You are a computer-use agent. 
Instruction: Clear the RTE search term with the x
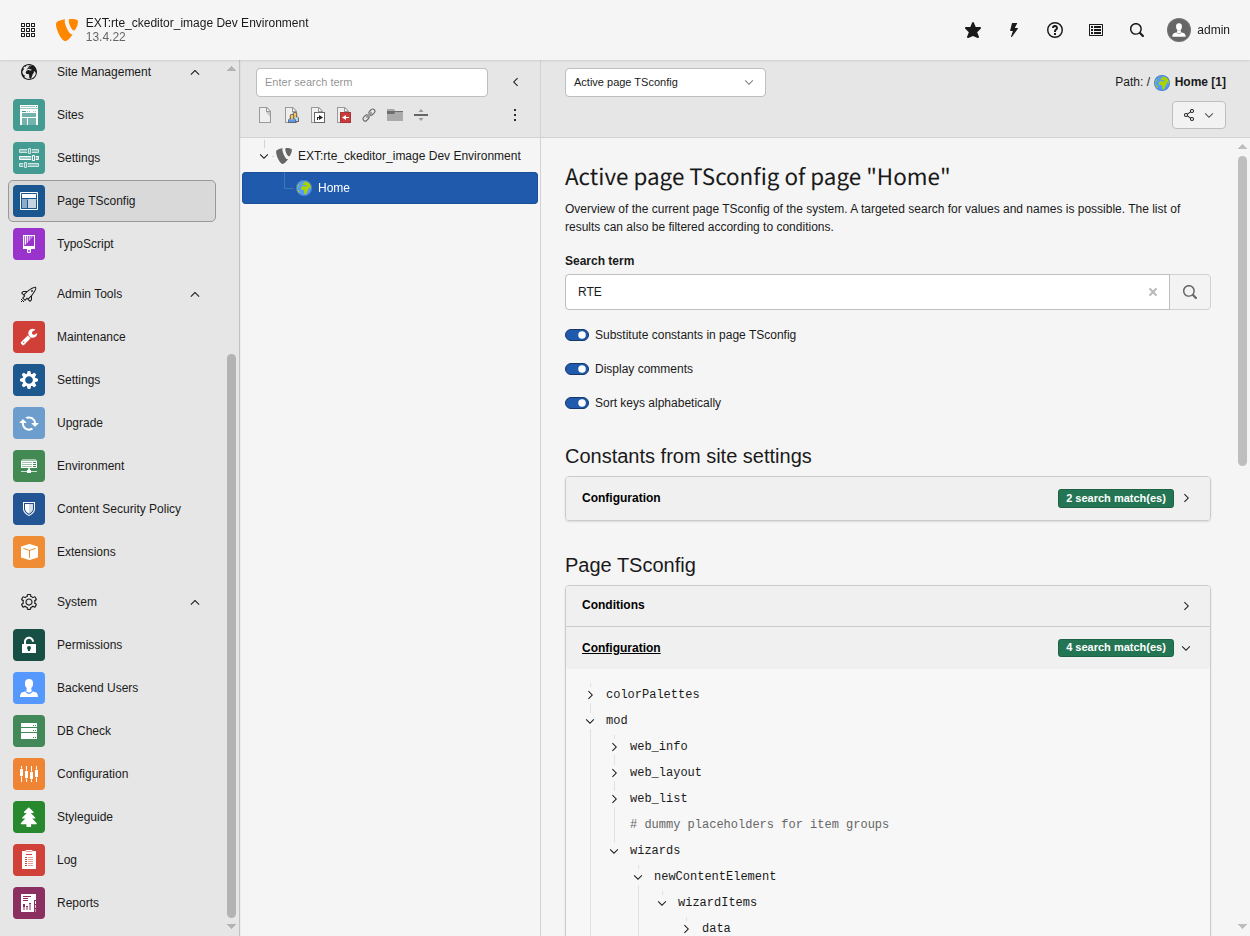tap(1153, 292)
